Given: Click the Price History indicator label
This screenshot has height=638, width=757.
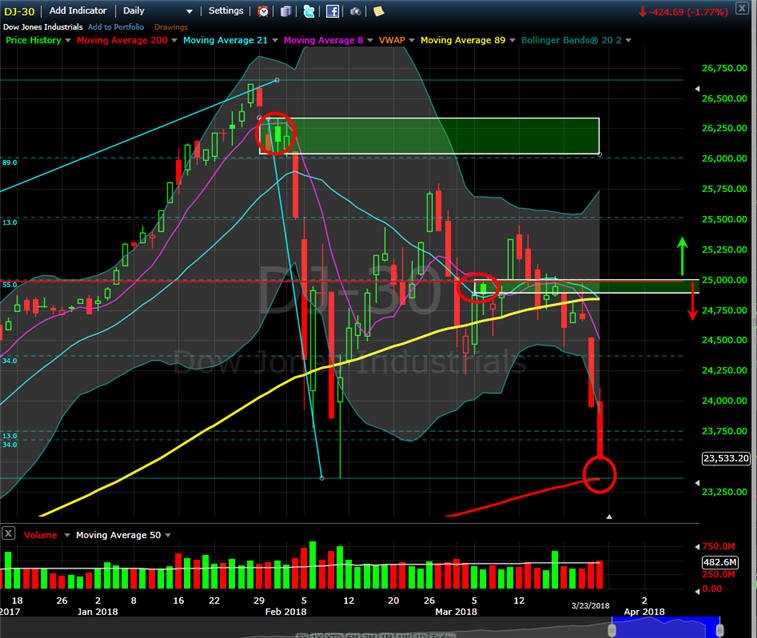Looking at the screenshot, I should [x=33, y=41].
